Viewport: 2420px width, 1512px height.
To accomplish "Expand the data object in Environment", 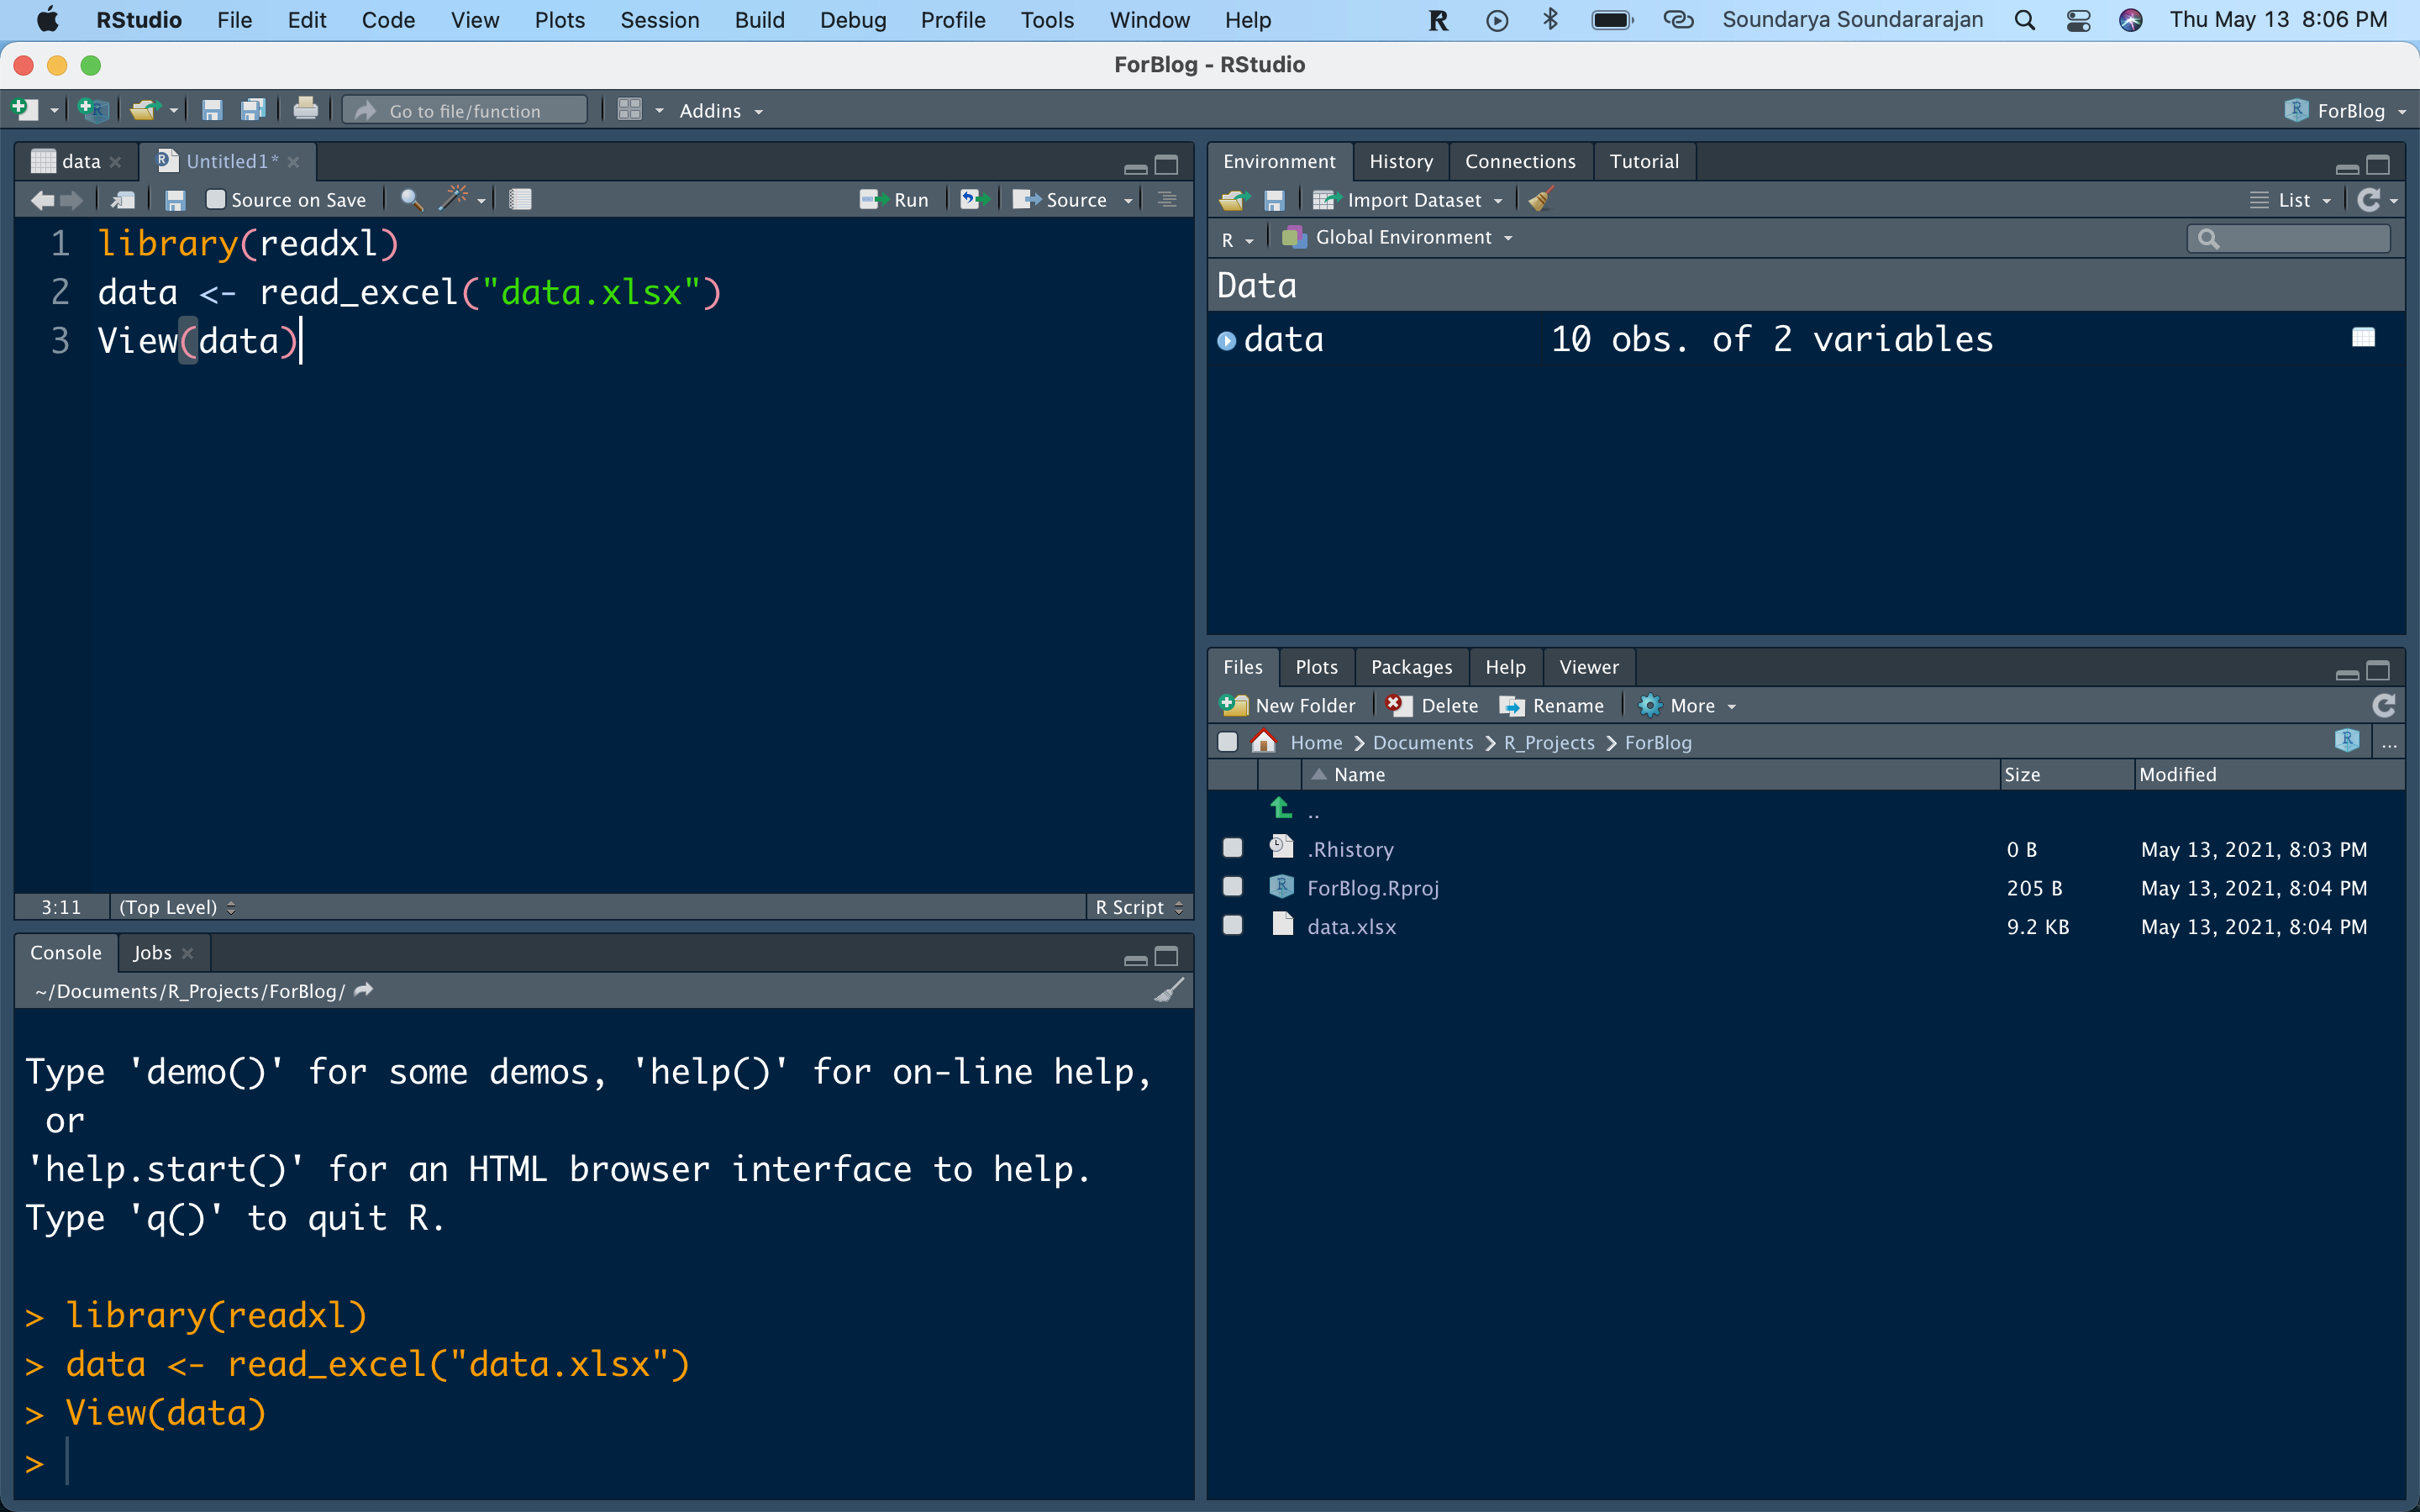I will (x=1227, y=341).
